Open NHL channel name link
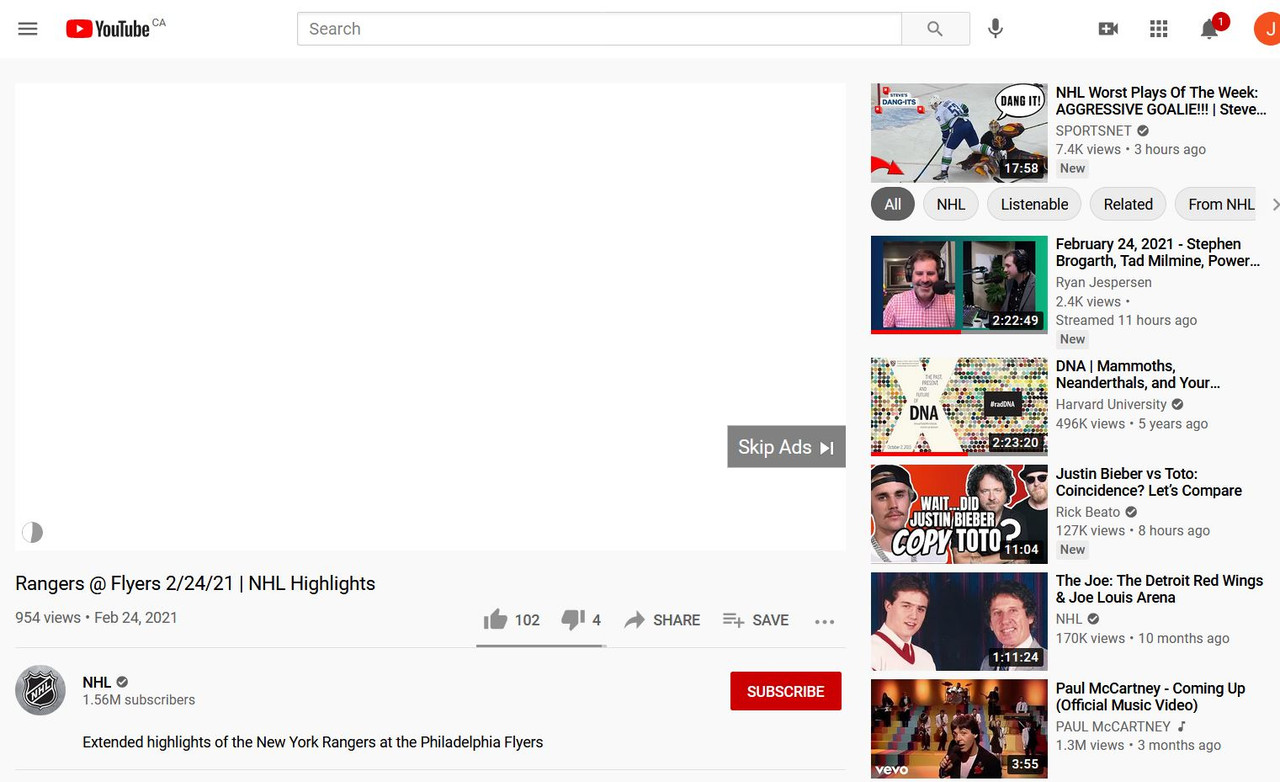The height and width of the screenshot is (782, 1280). [x=97, y=682]
